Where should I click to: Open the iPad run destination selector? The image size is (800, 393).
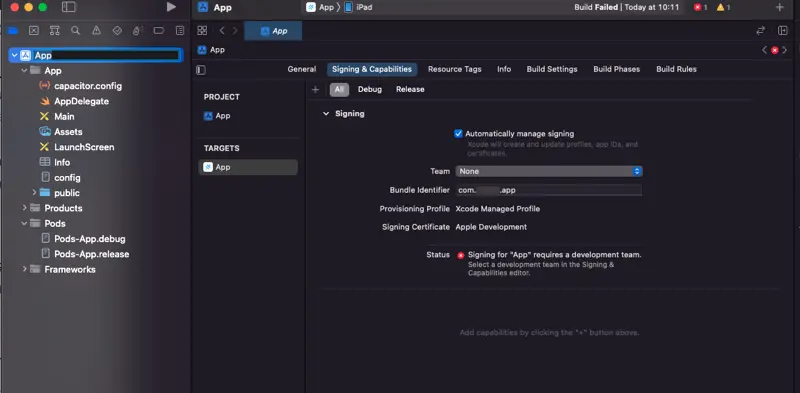[358, 7]
